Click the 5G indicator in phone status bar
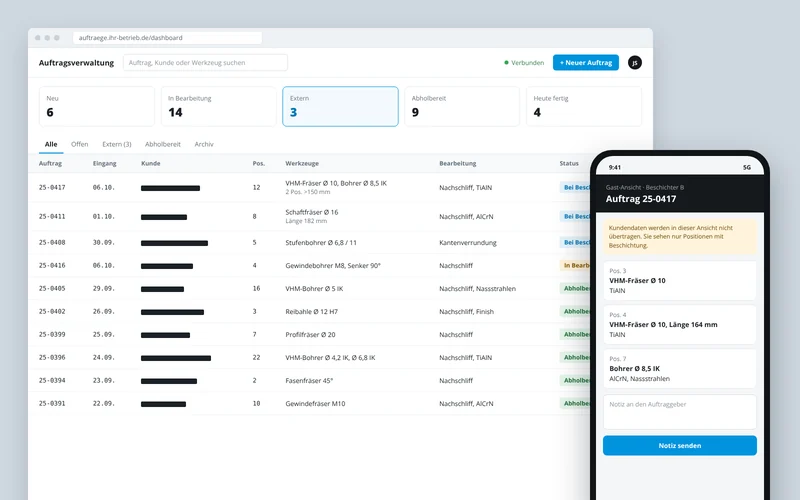Screen dimensions: 800x500 (x=747, y=167)
